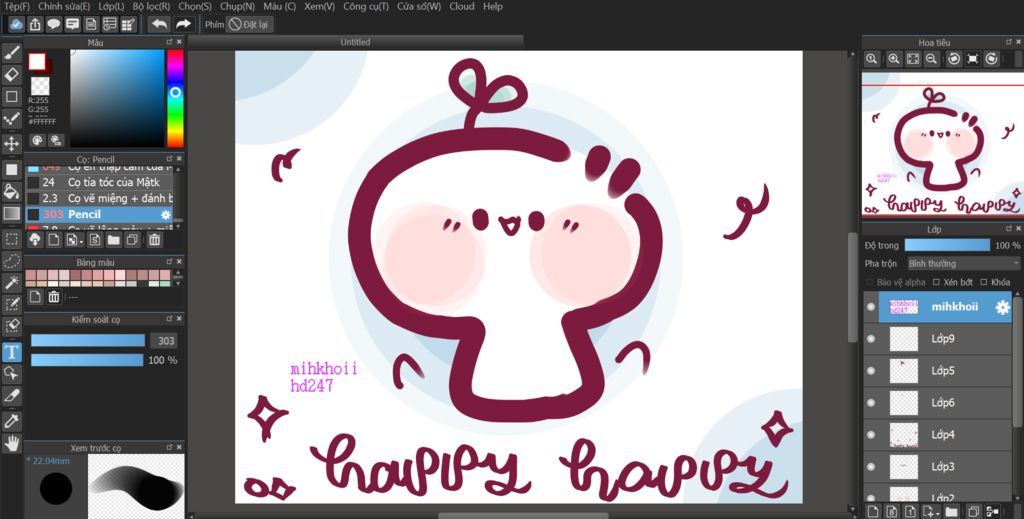The image size is (1024, 519).
Task: Open the Lớp(L) menu
Action: coord(111,6)
